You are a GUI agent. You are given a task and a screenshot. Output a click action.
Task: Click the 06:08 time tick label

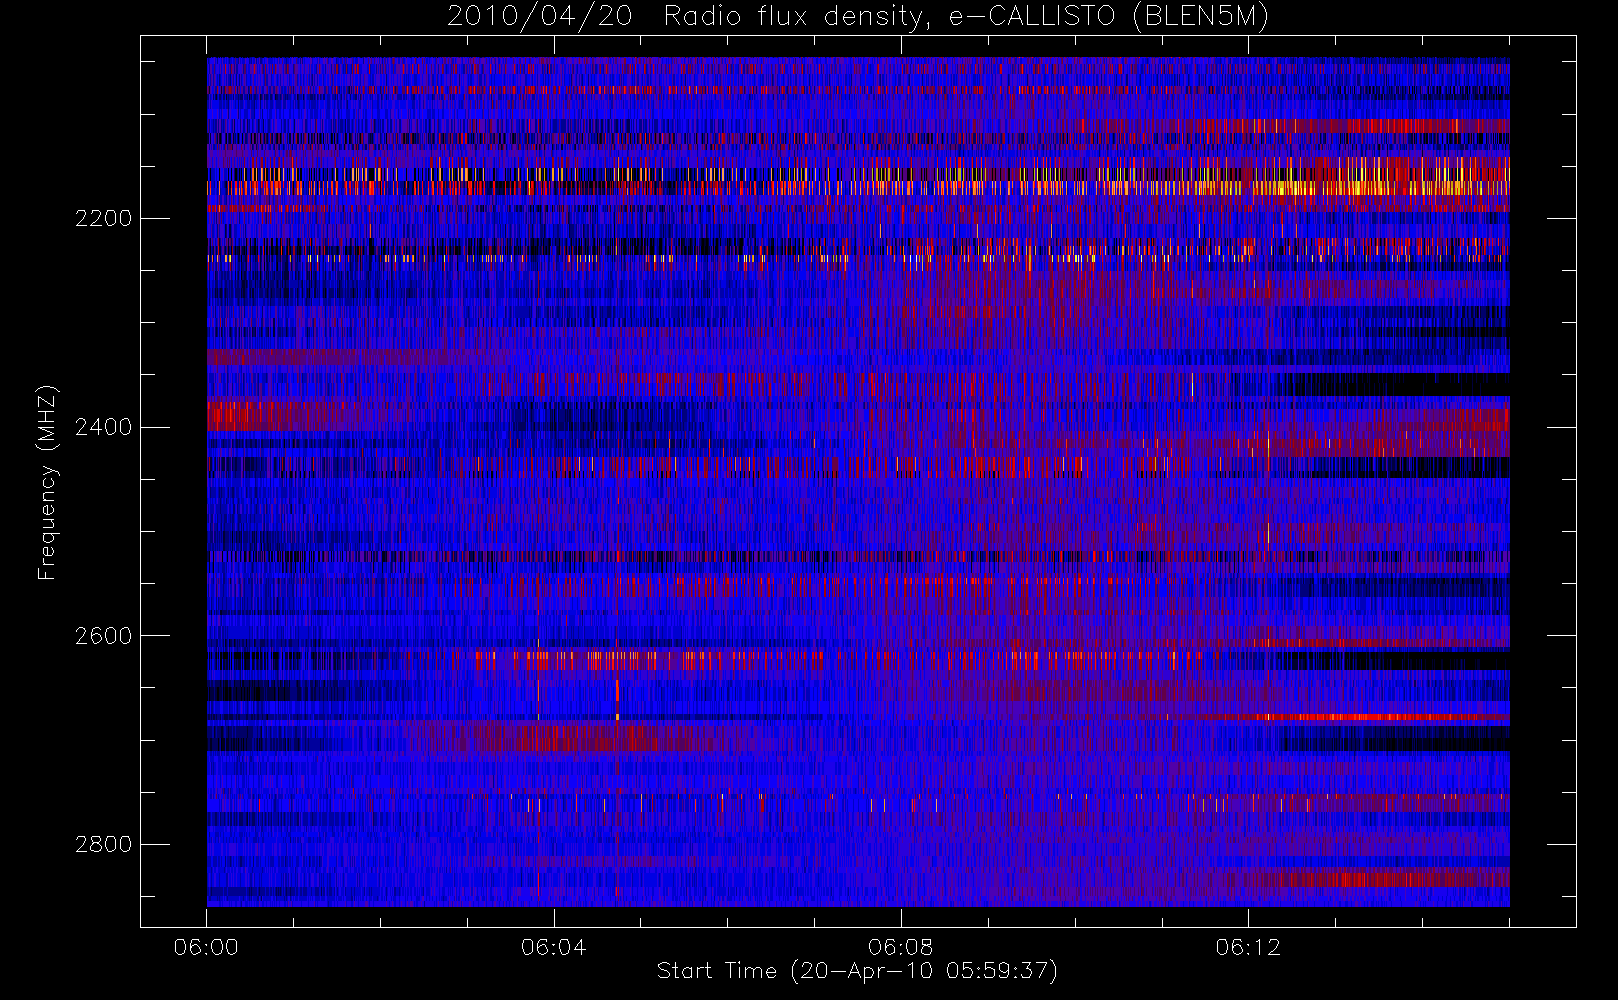coord(900,947)
